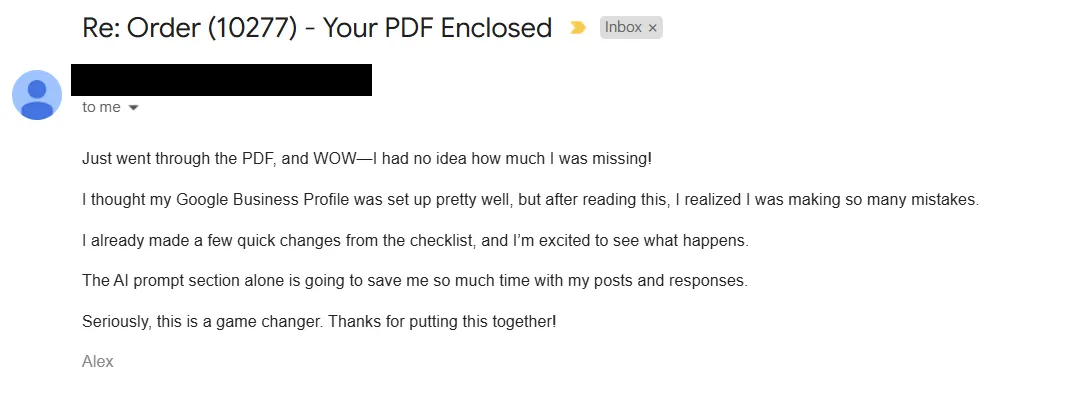
Task: Click the "to me" recipient text
Action: 101,107
